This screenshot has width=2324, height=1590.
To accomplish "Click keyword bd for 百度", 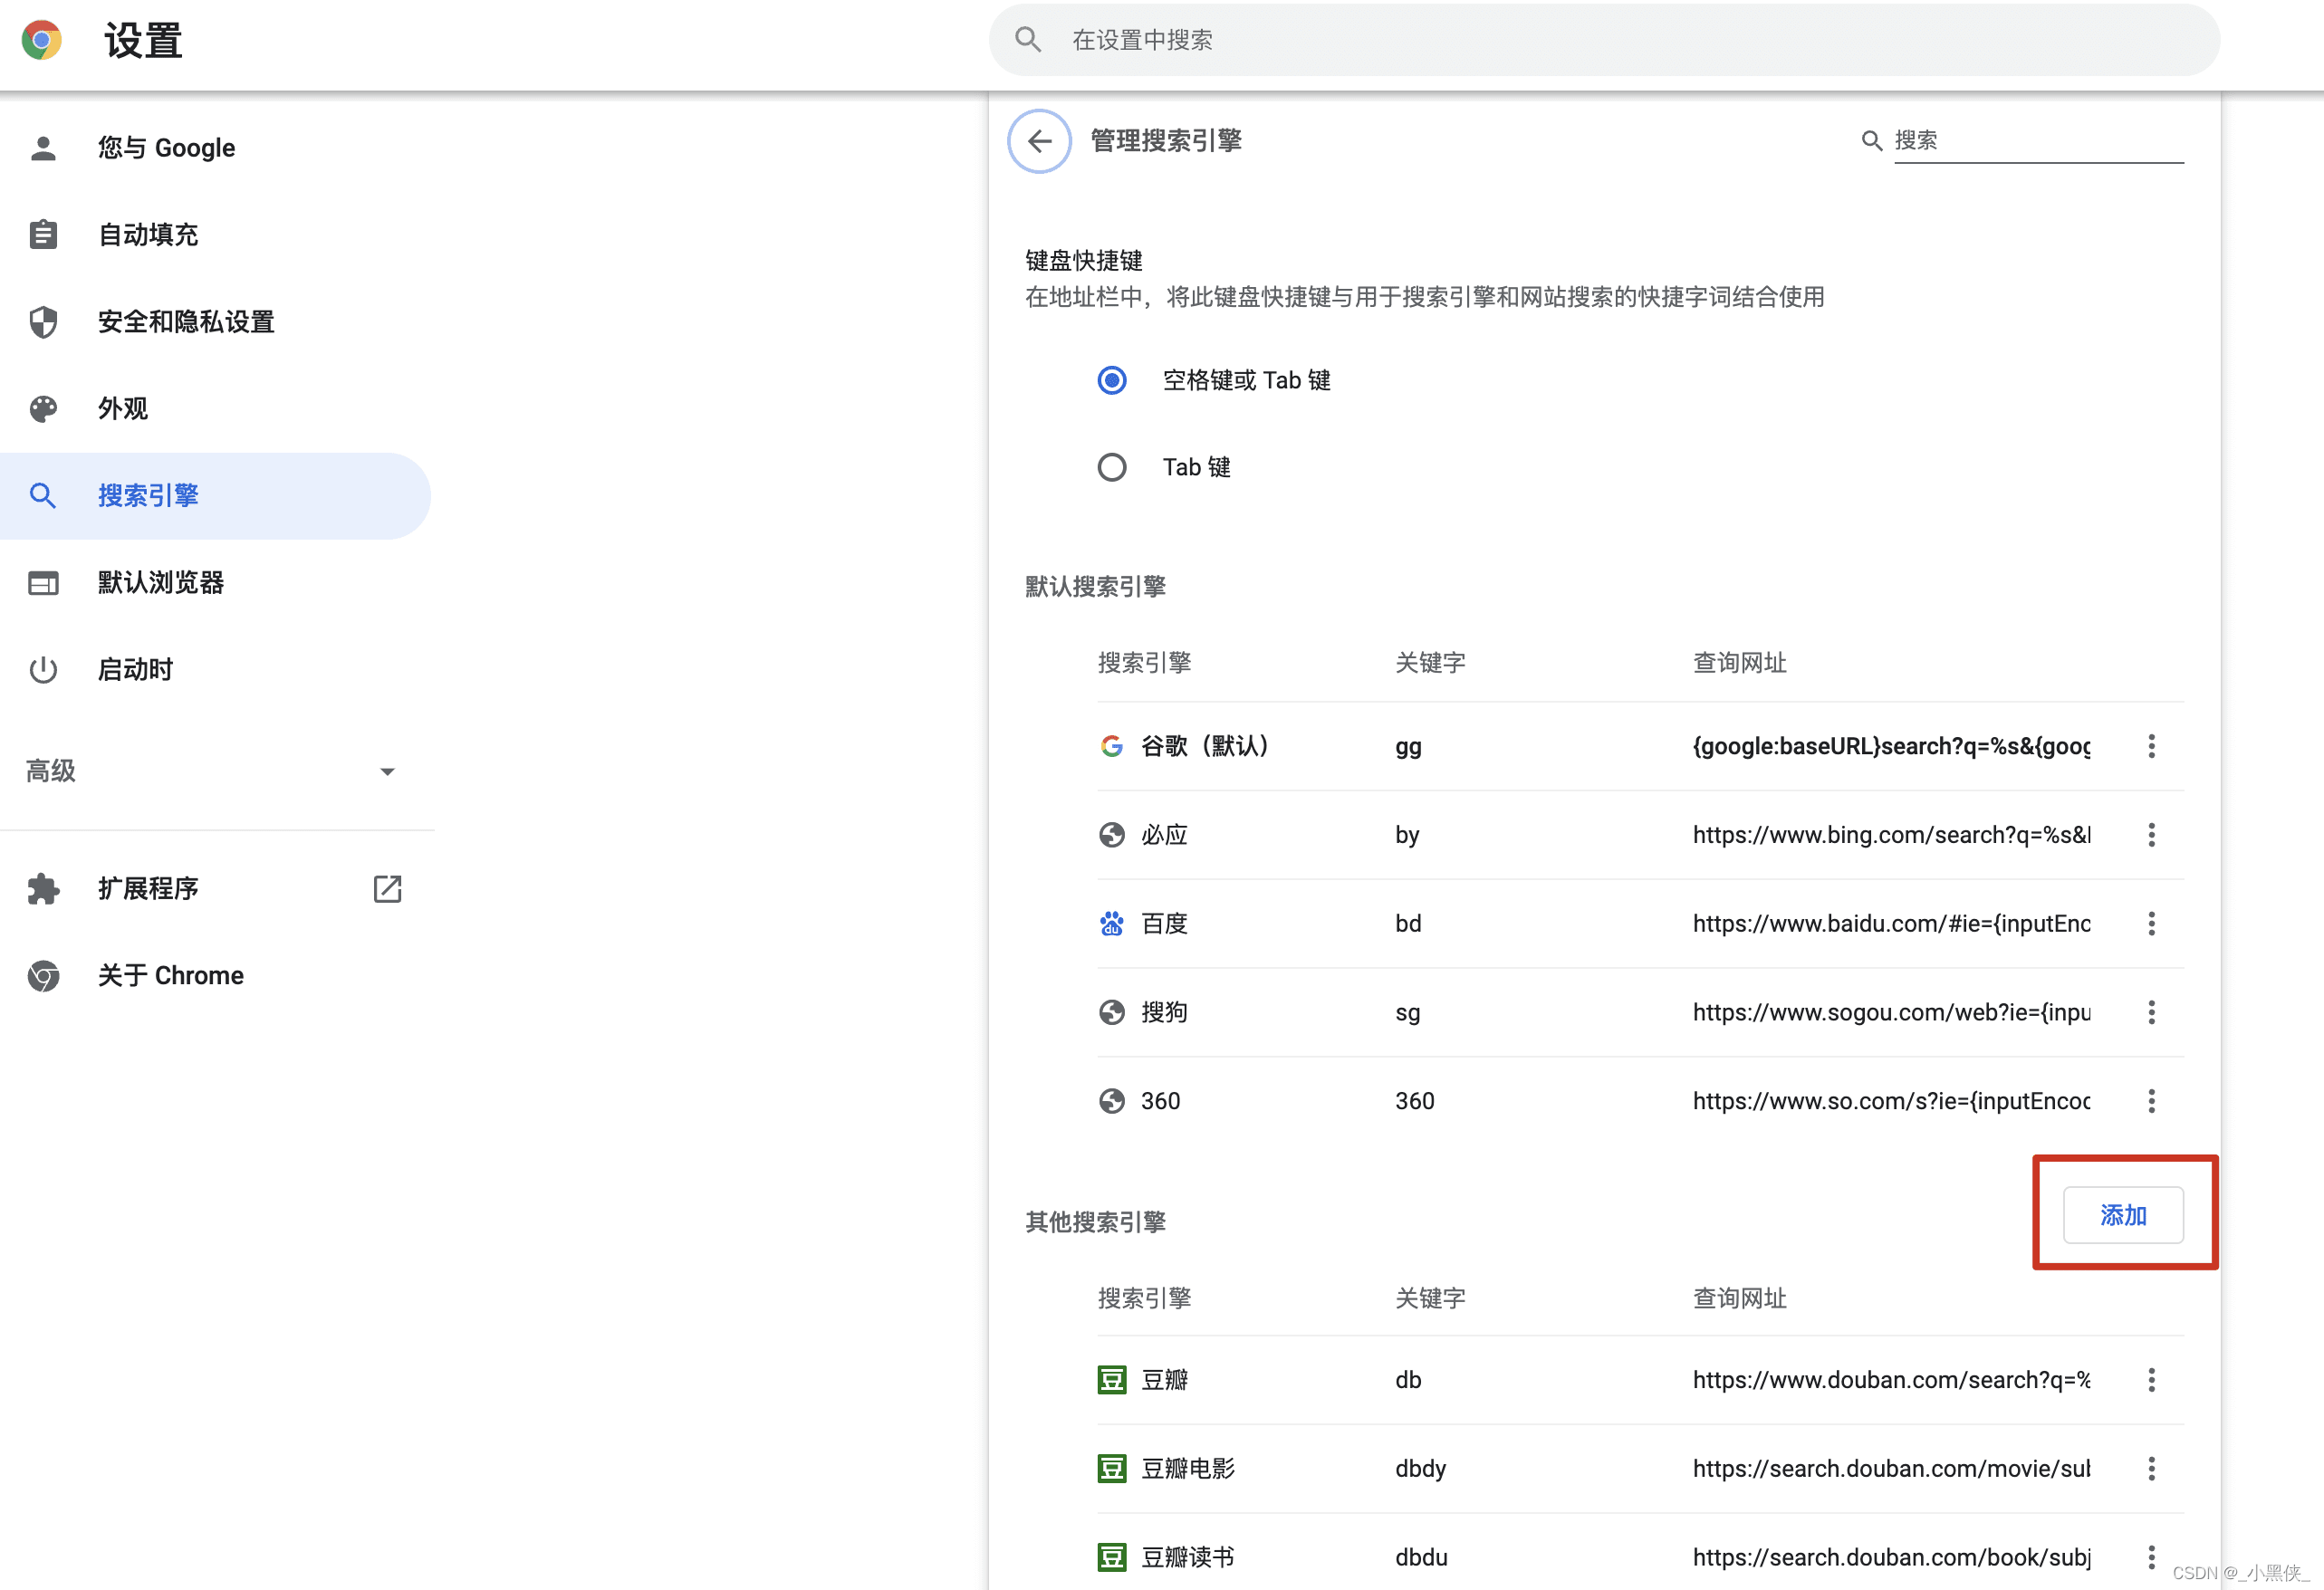I will [x=1408, y=923].
